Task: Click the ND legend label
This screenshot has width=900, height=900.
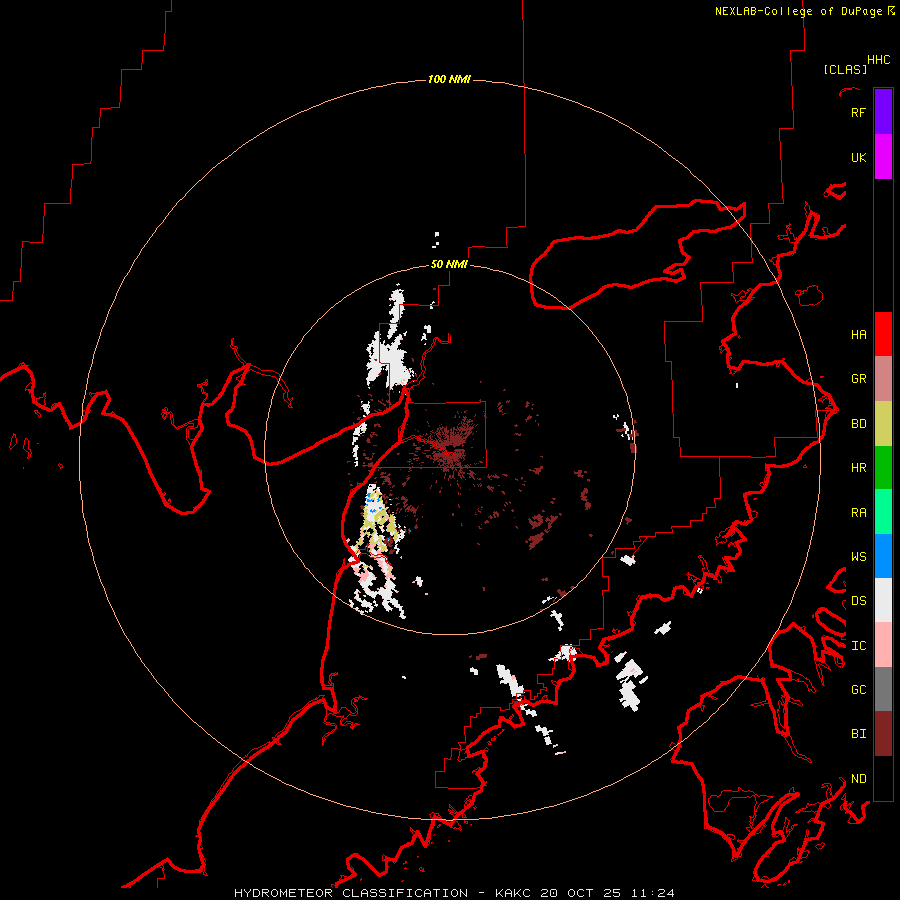Action: [x=858, y=778]
